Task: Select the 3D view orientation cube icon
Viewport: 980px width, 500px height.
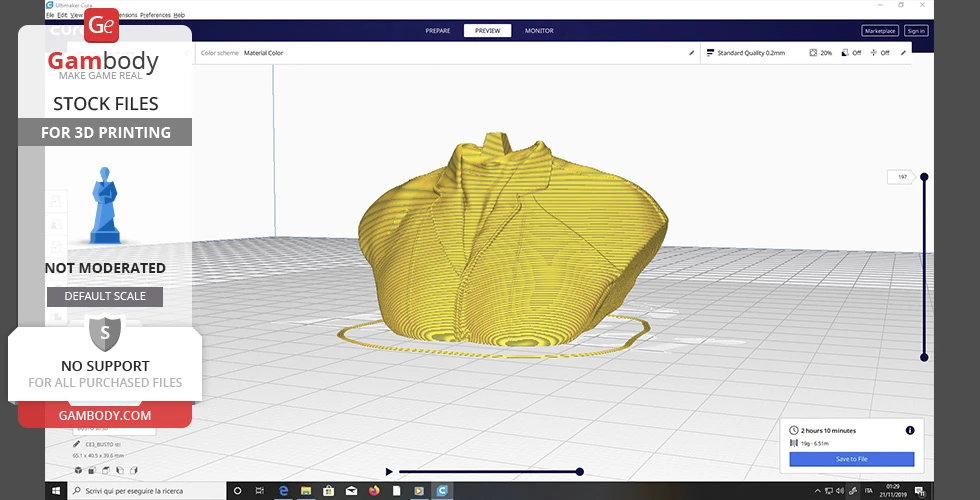Action: (78, 470)
